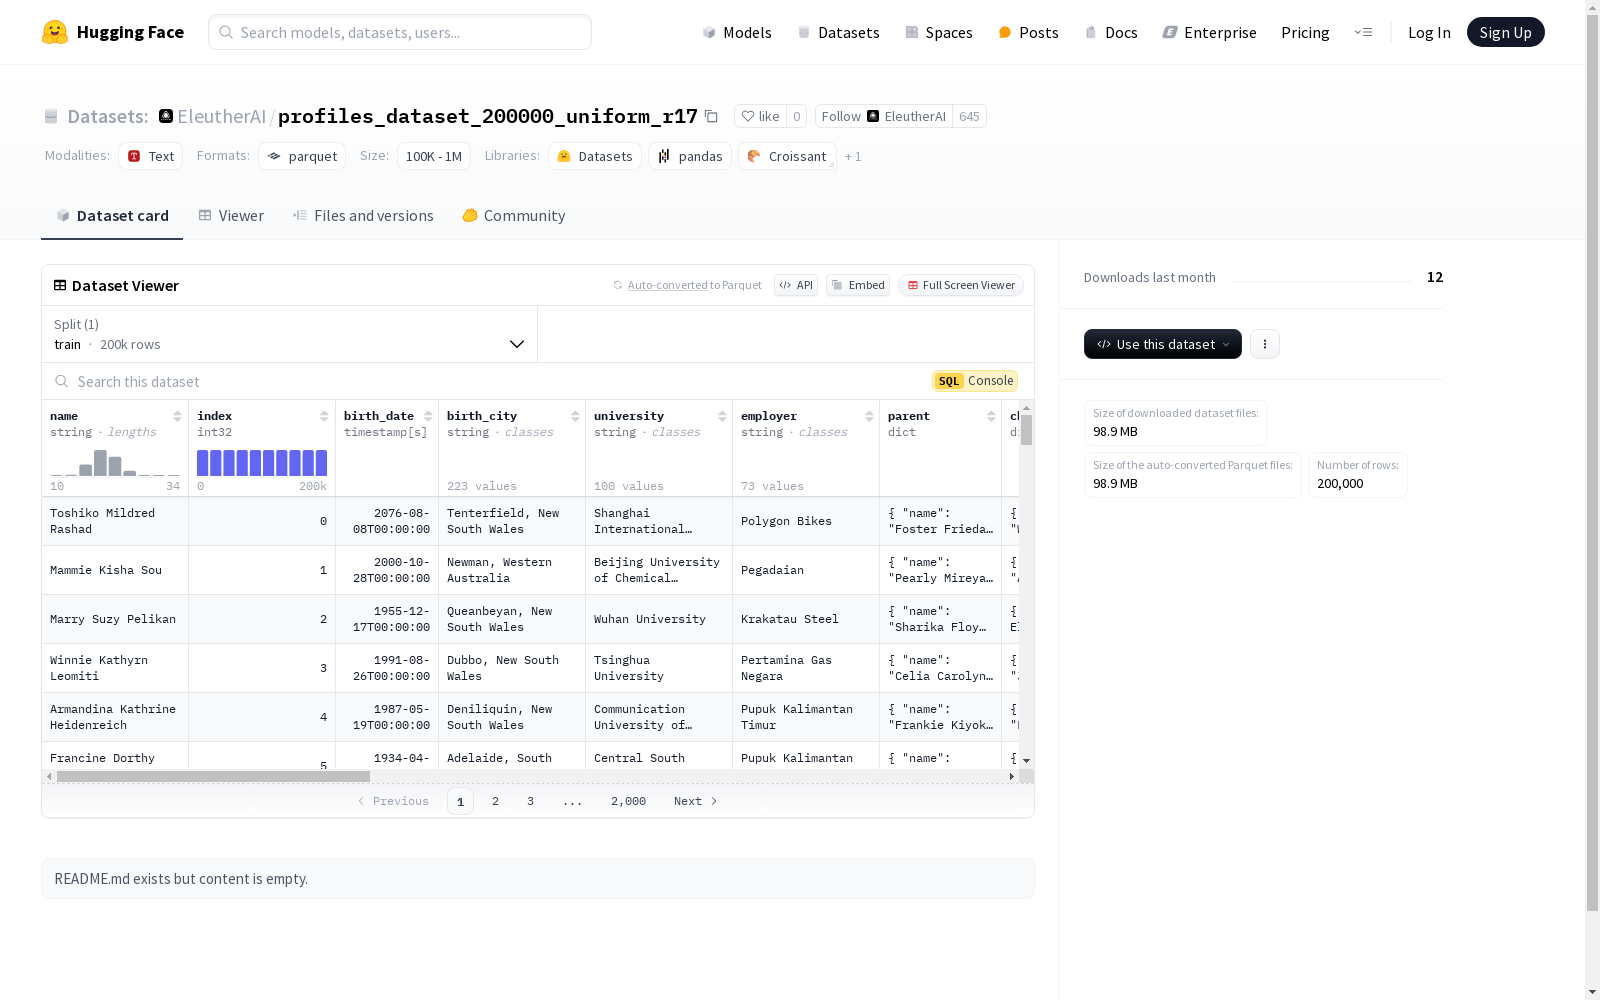Show the +1 more libraries
The height and width of the screenshot is (1000, 1600).
coord(853,156)
